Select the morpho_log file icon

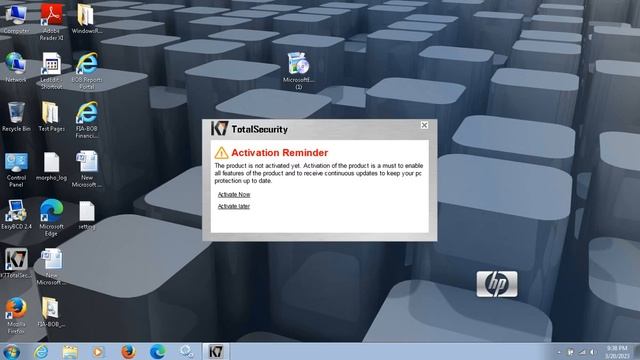51,167
